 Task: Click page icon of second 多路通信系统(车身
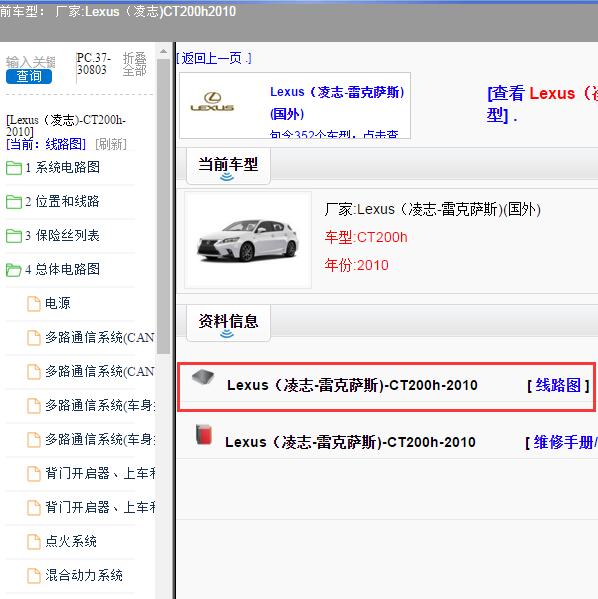click(x=34, y=440)
